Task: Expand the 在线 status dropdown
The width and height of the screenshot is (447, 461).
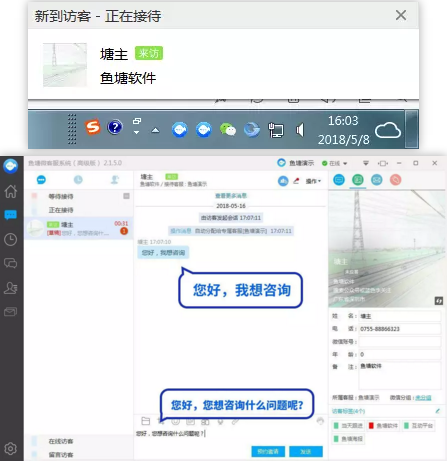Action: pyautogui.click(x=335, y=163)
